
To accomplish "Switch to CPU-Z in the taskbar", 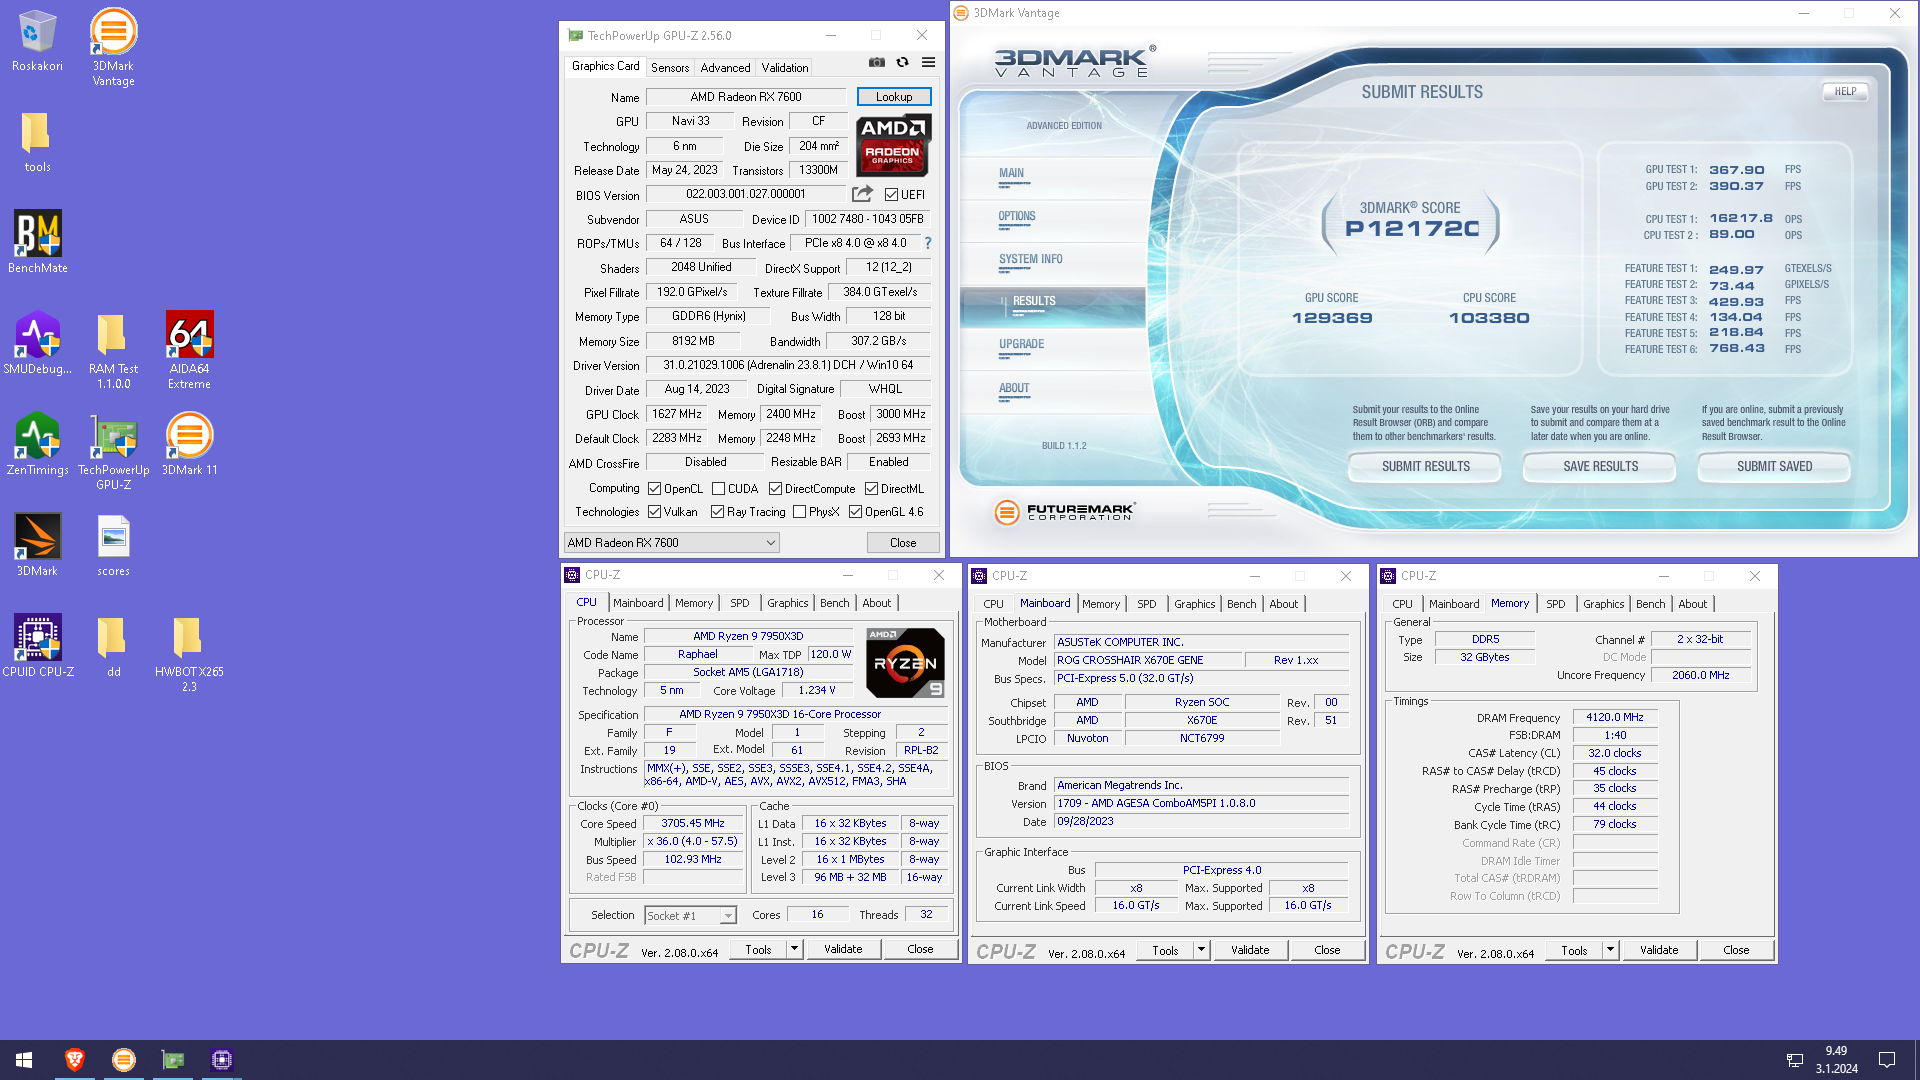I will tap(222, 1060).
